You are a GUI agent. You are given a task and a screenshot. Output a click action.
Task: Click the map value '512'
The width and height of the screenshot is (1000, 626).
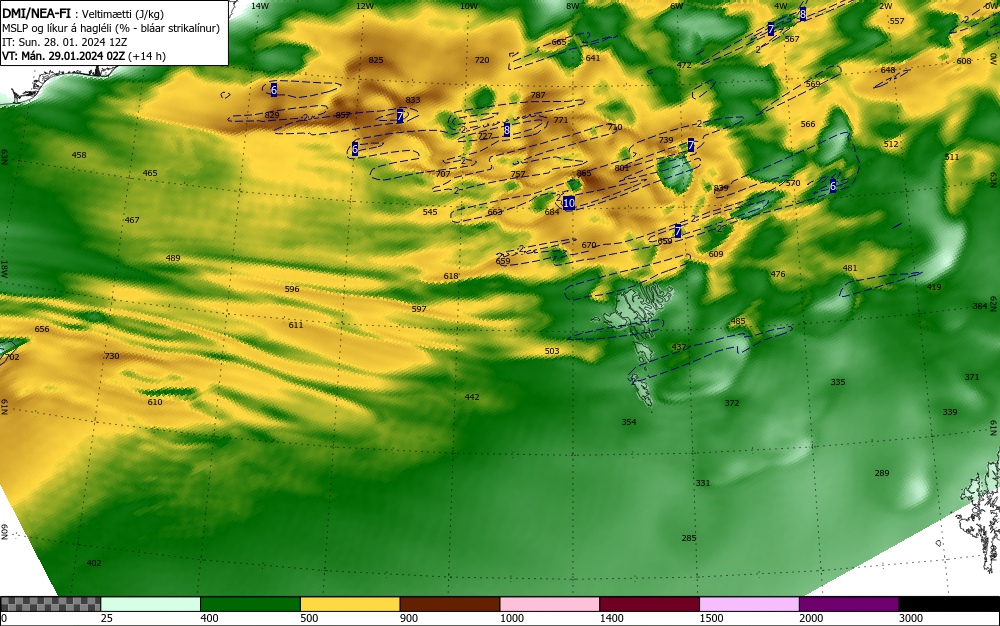[x=892, y=145]
